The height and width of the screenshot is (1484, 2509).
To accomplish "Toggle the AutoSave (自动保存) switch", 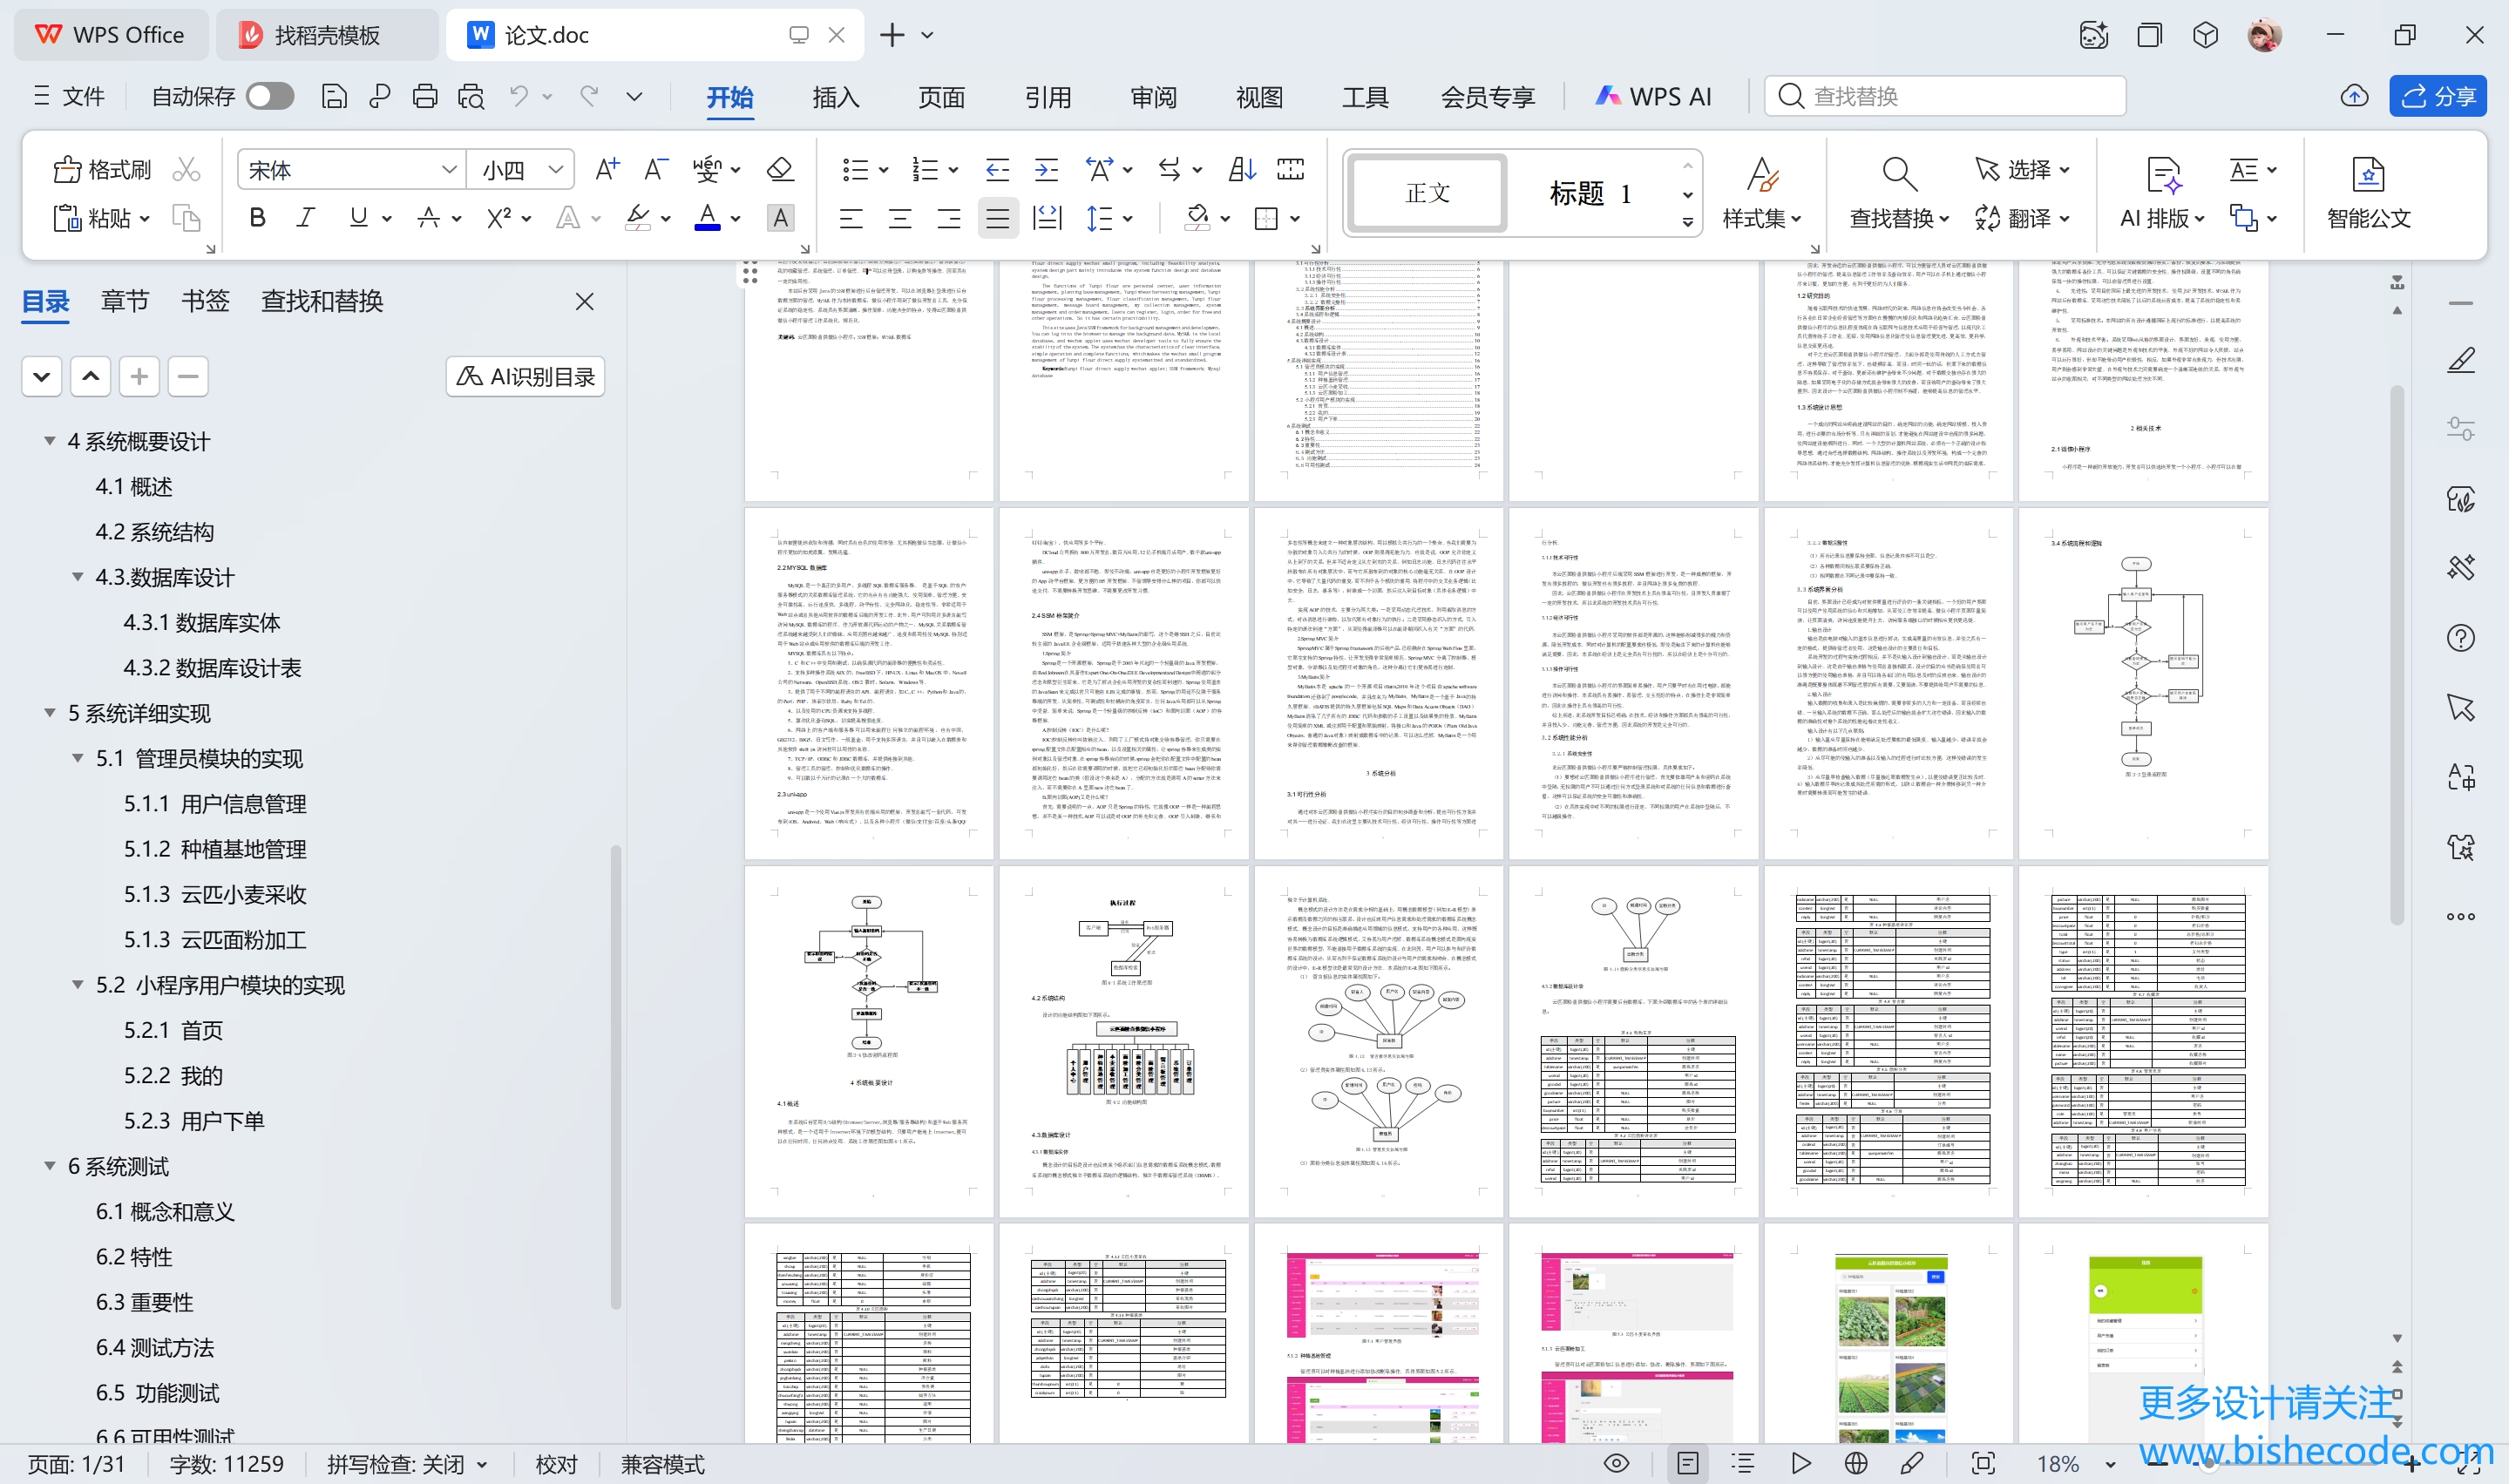I will (x=270, y=97).
